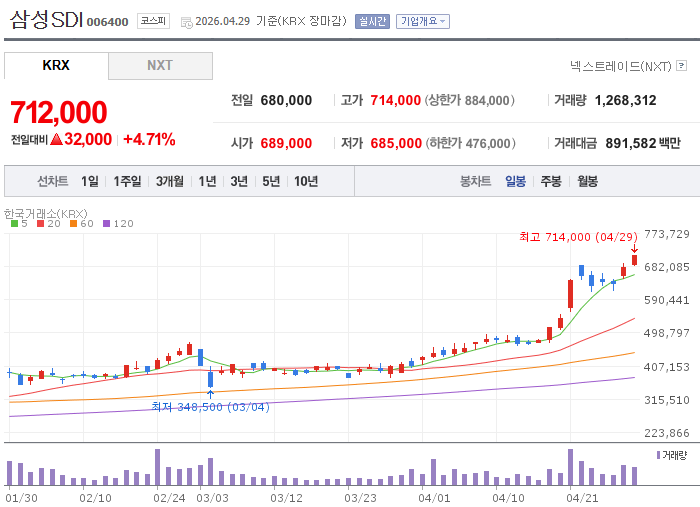Click the 하한가 476,000 text
This screenshot has width=700, height=507.
(x=470, y=143)
